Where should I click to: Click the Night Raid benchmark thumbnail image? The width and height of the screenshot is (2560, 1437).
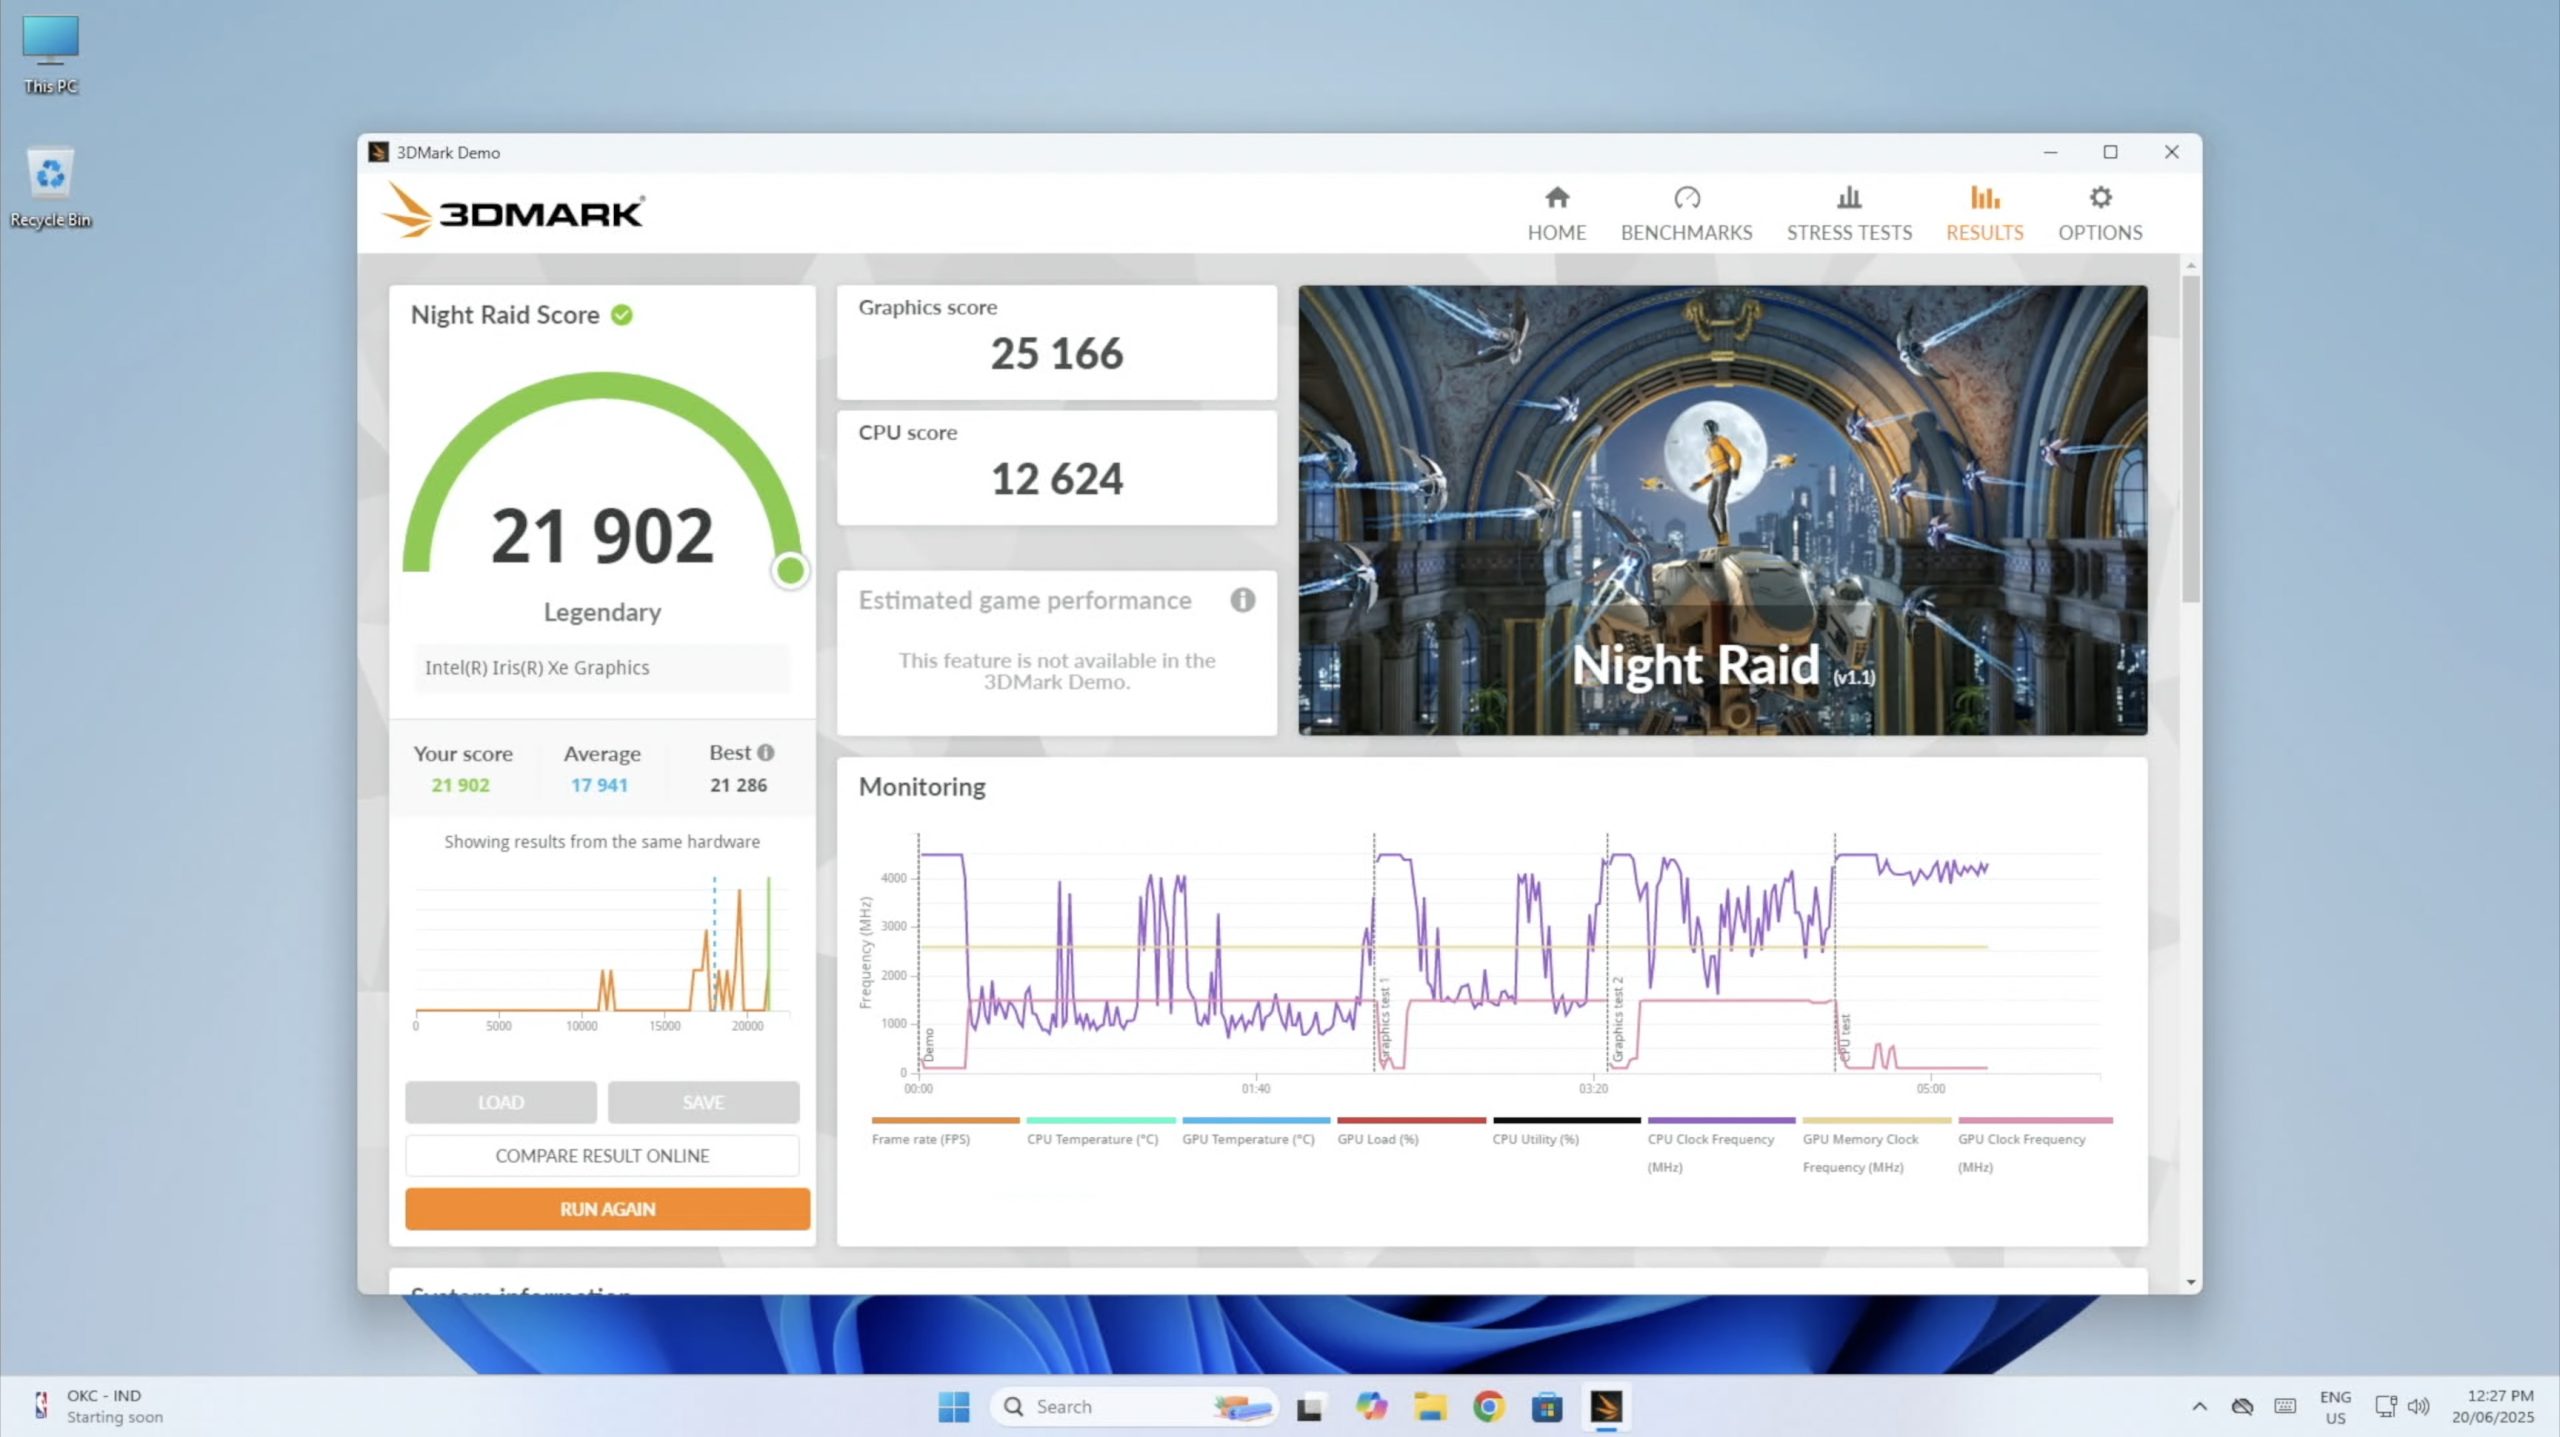(1721, 510)
